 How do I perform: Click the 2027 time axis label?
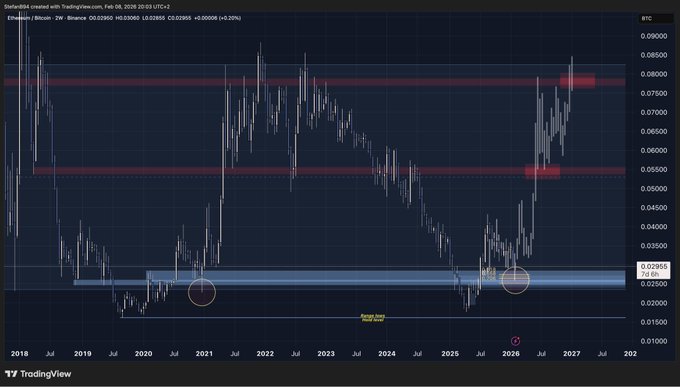pyautogui.click(x=572, y=354)
